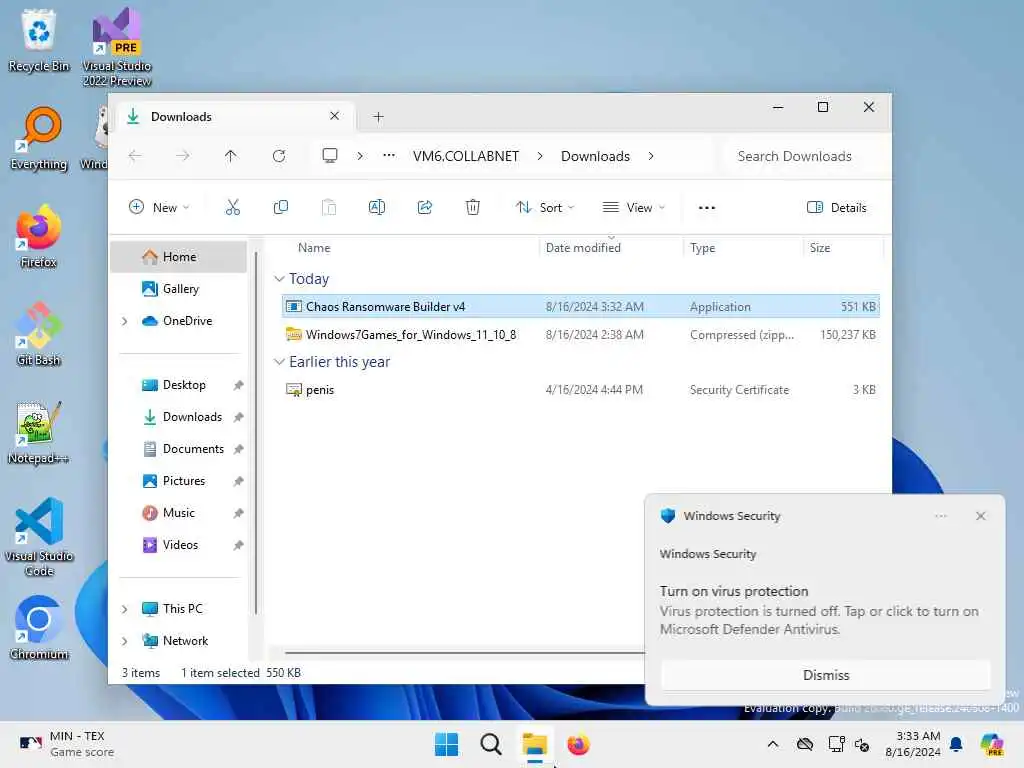Select the Chromium desktop icon

pyautogui.click(x=39, y=629)
